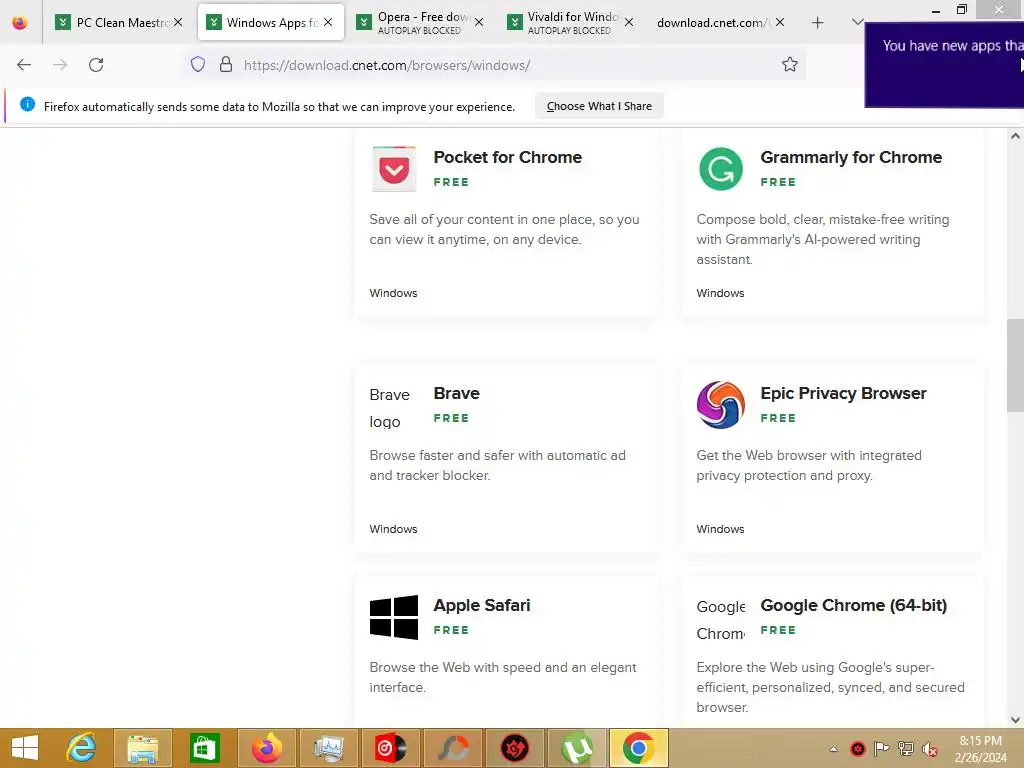The width and height of the screenshot is (1024, 768).
Task: Open File Explorer from taskbar
Action: 142,748
